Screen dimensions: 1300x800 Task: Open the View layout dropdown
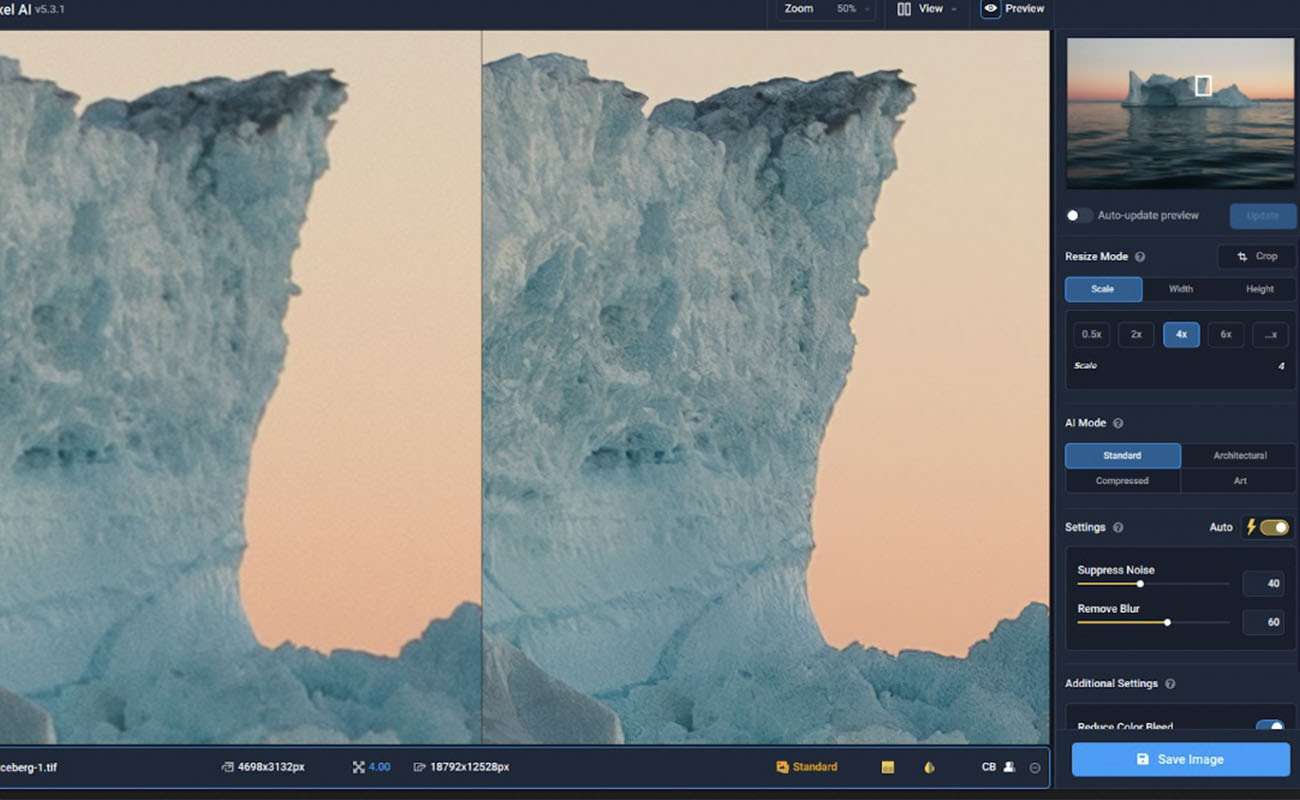coord(929,9)
